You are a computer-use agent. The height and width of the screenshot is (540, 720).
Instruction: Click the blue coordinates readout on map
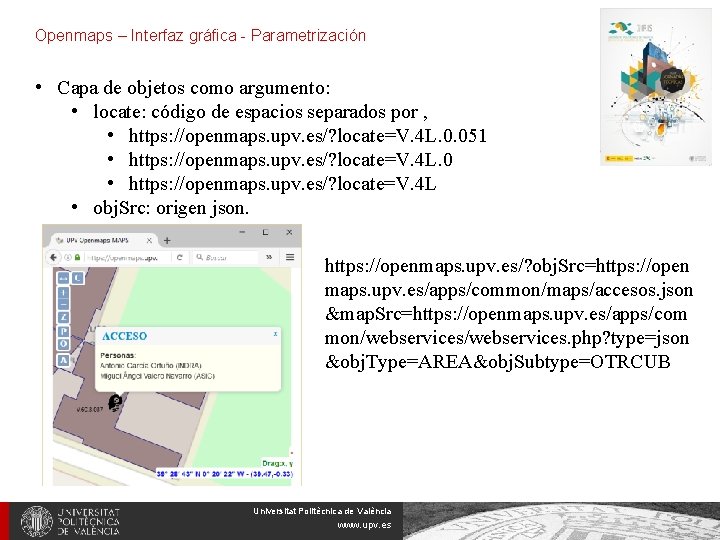[x=225, y=474]
